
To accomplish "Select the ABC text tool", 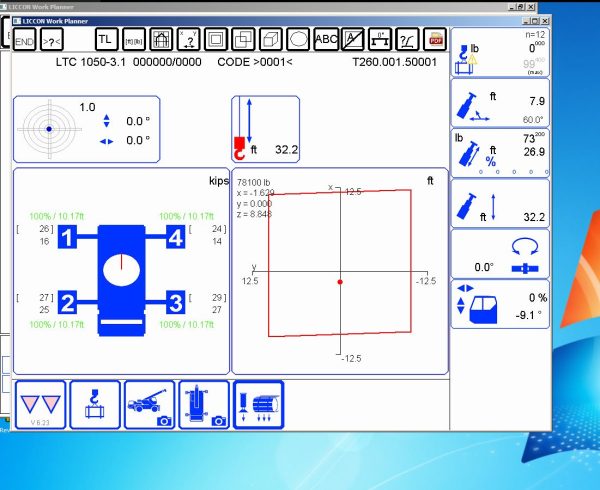I will coord(326,39).
